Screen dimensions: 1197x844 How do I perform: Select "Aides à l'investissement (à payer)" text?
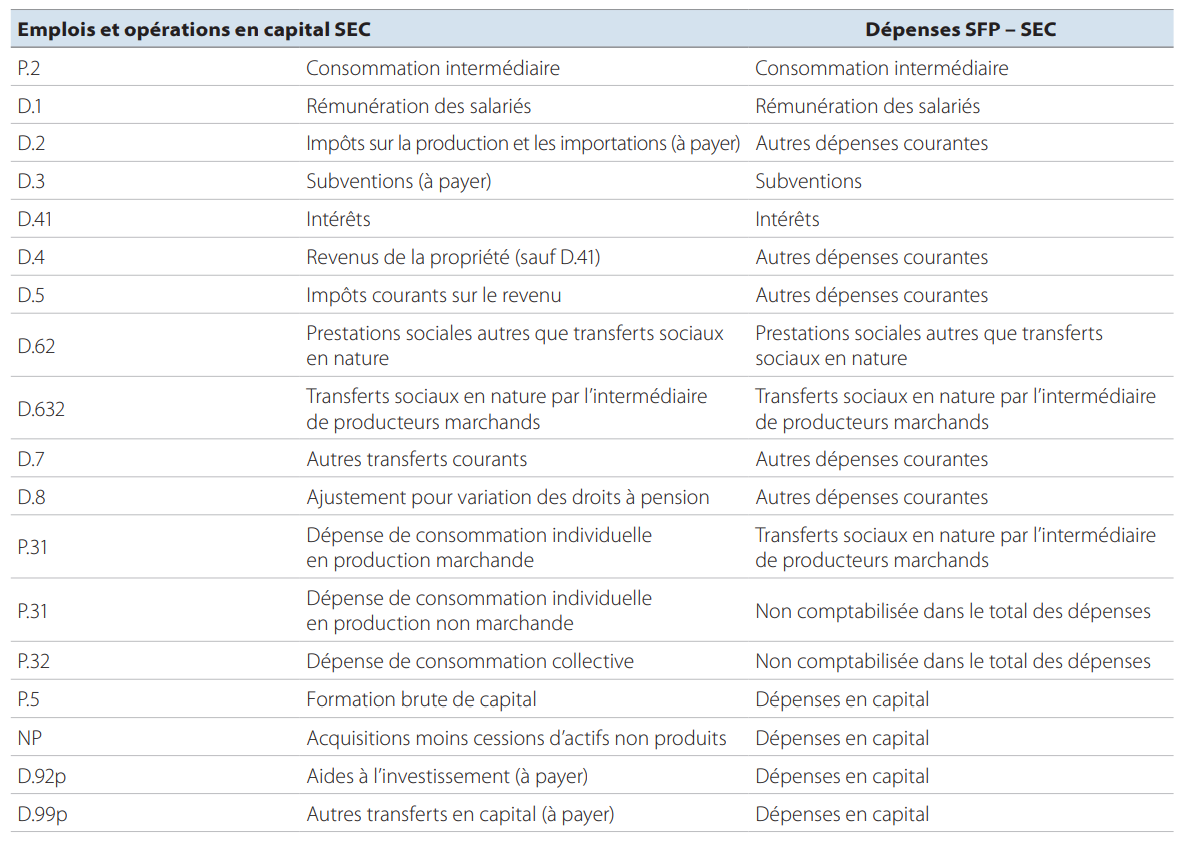point(446,777)
